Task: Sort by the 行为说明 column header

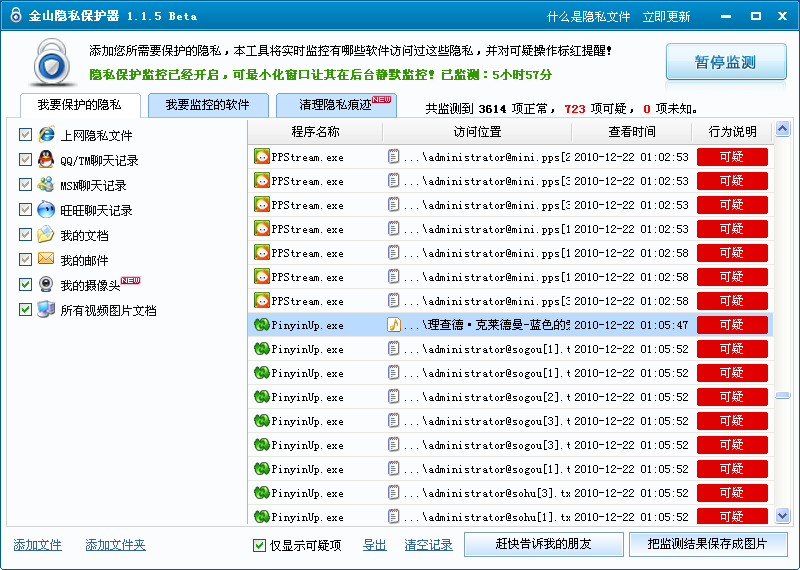Action: coord(733,132)
